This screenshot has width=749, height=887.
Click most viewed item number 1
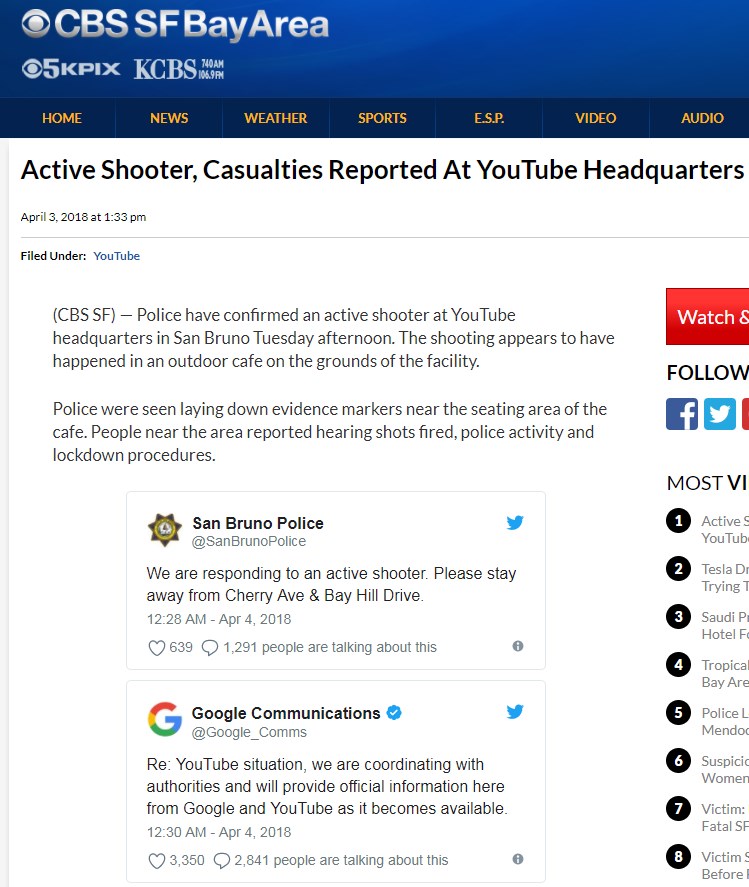pos(679,520)
